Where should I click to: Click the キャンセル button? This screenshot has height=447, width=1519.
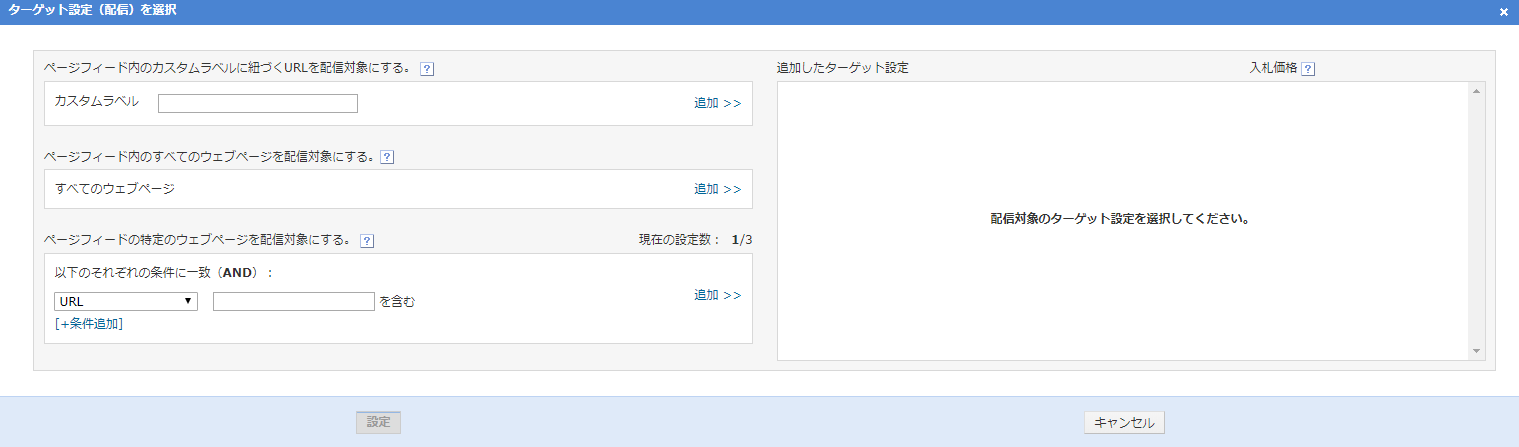click(x=1124, y=422)
